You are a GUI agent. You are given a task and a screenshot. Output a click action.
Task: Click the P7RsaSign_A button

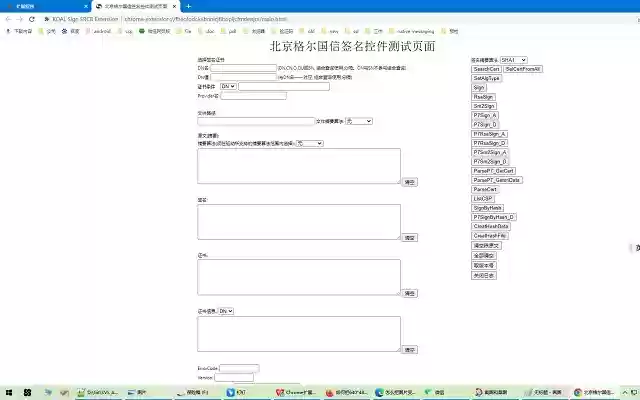click(x=489, y=134)
